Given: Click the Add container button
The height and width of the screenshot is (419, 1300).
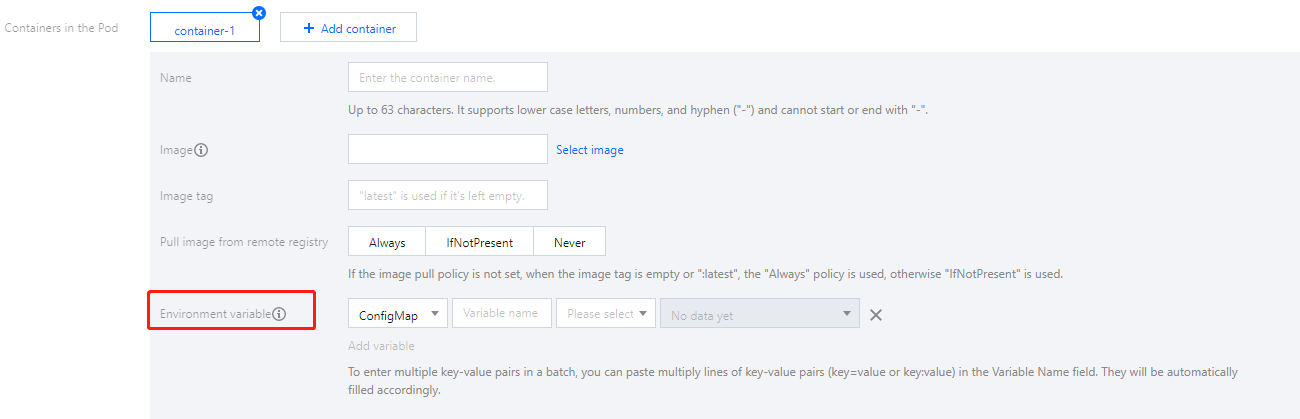Looking at the screenshot, I should (348, 29).
